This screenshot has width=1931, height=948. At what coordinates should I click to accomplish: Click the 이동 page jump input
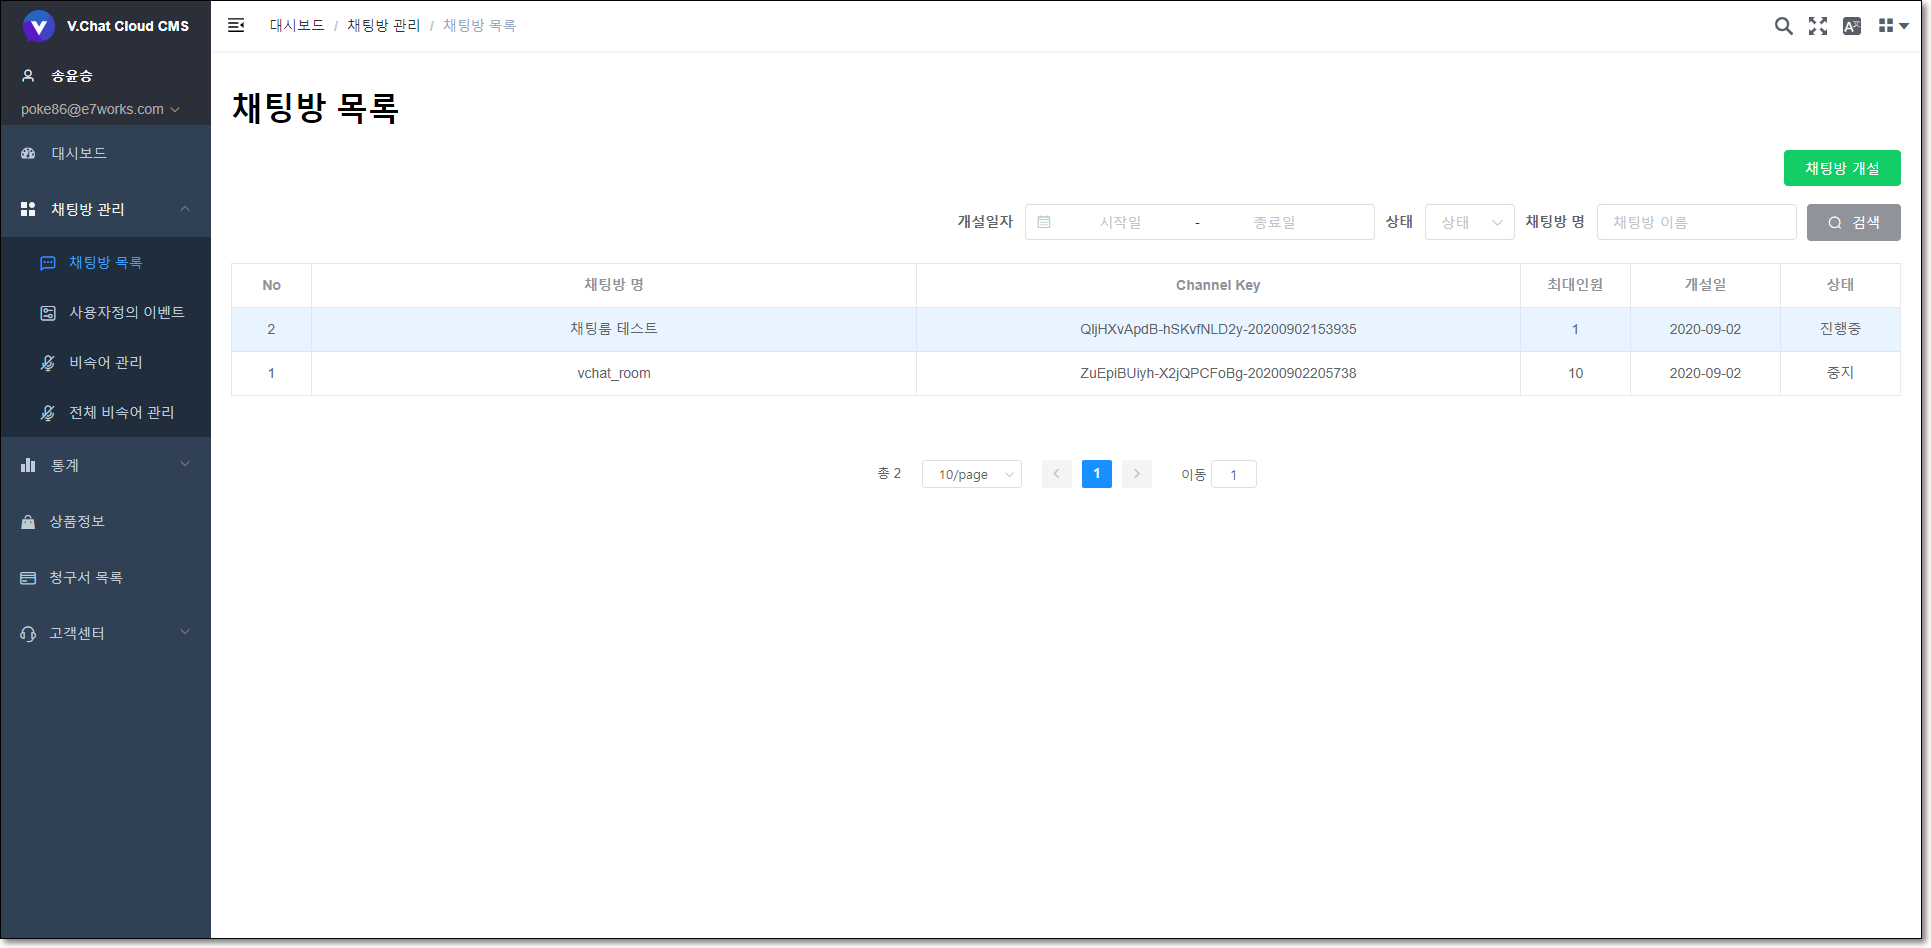point(1234,474)
